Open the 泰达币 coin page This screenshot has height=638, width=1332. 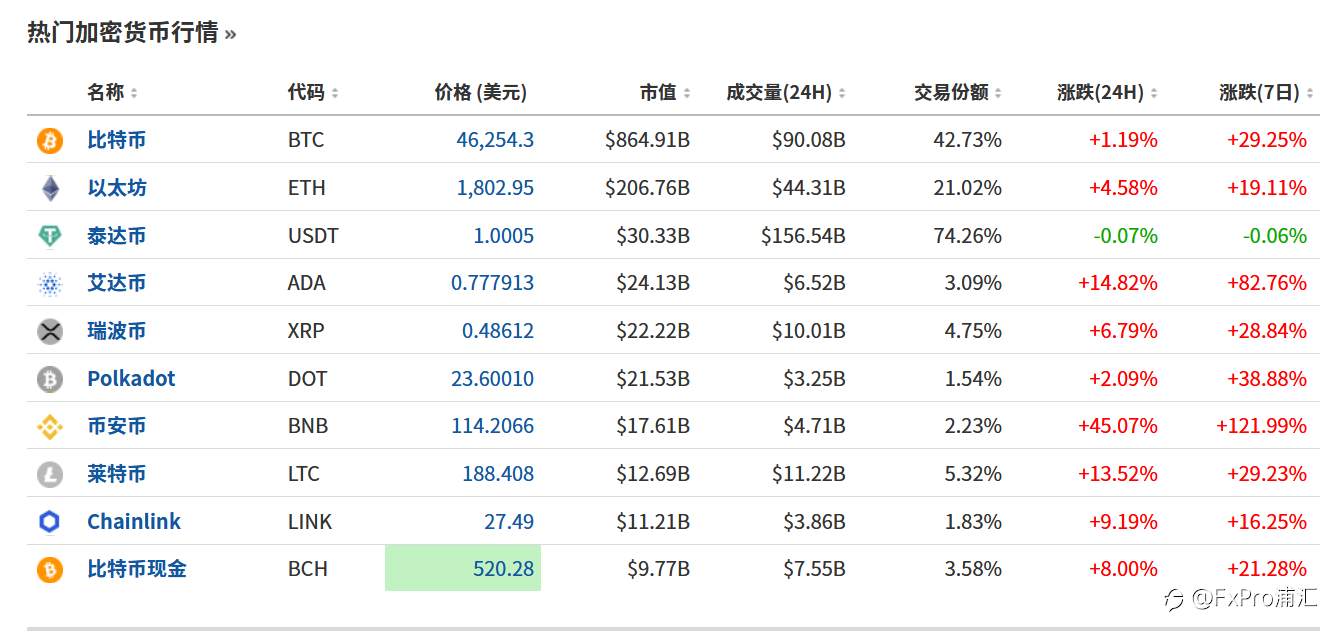[116, 236]
